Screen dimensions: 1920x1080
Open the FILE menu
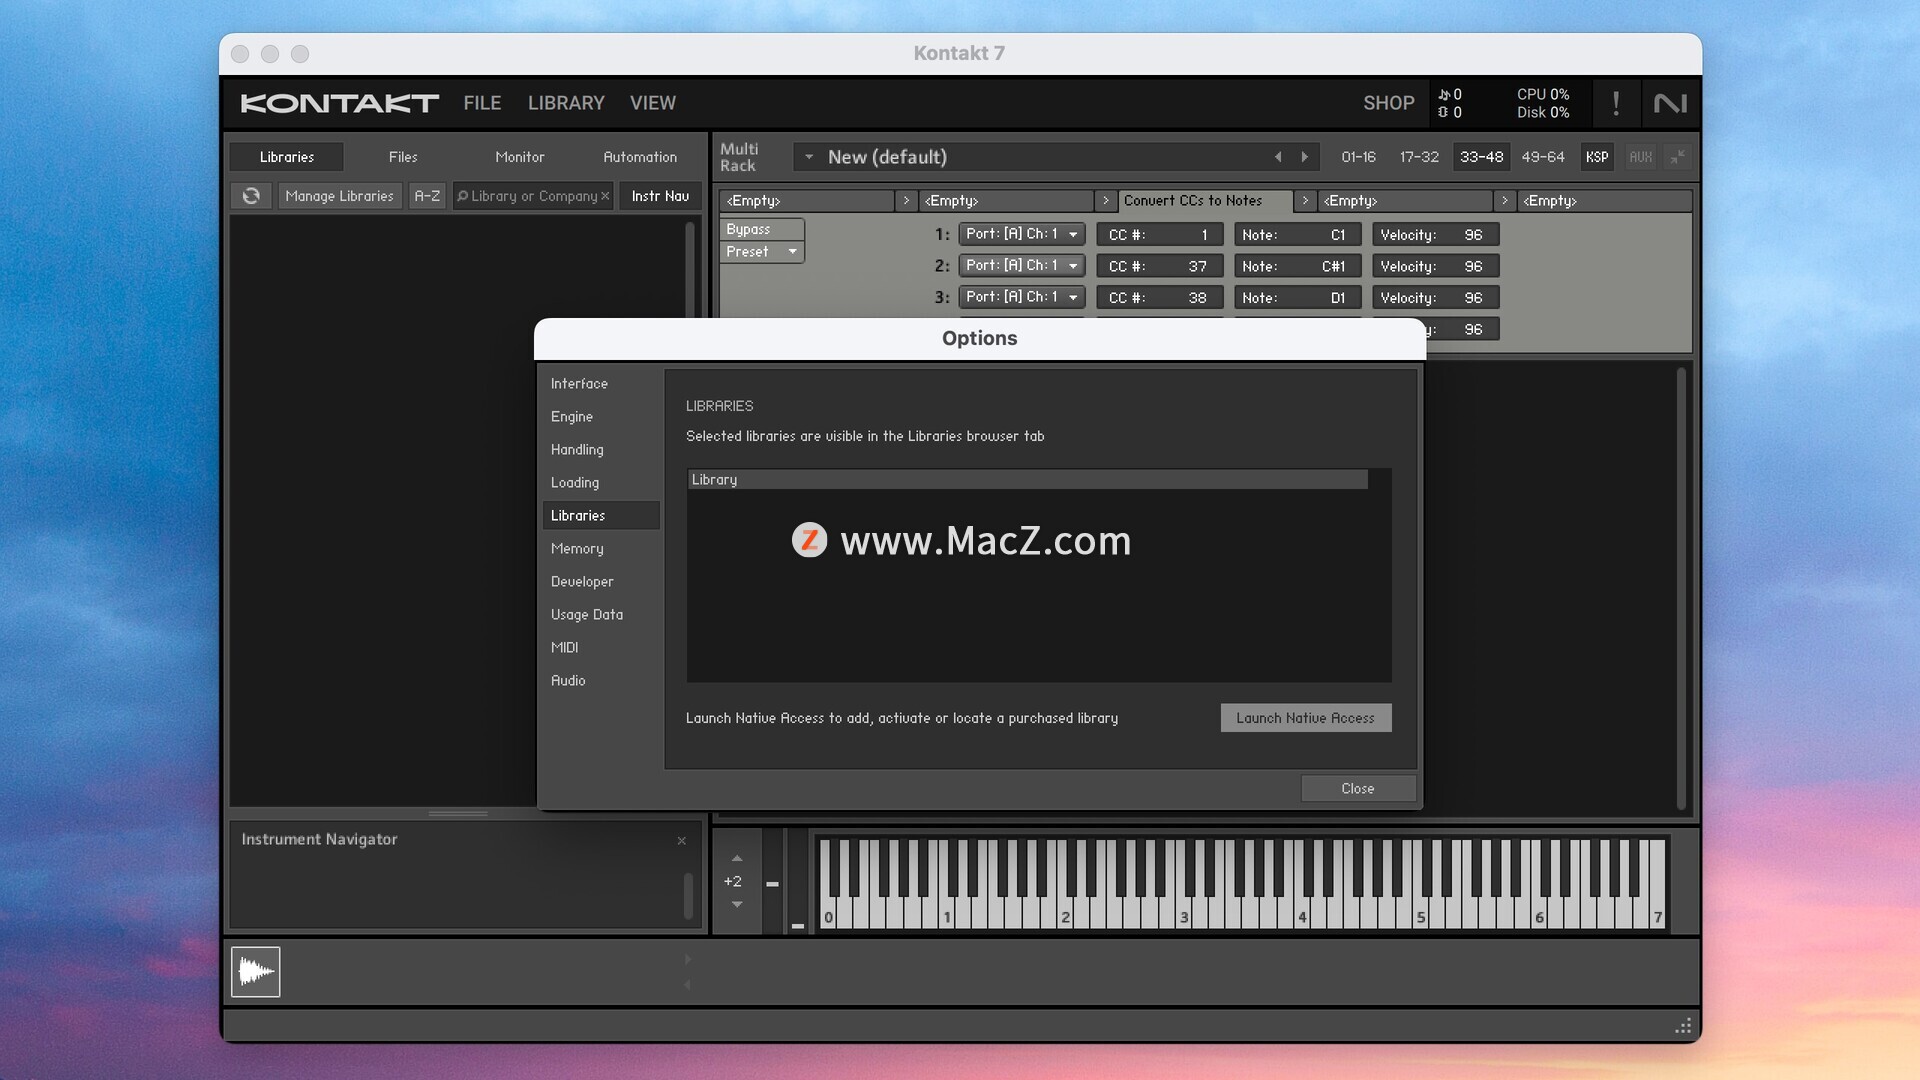pos(482,103)
